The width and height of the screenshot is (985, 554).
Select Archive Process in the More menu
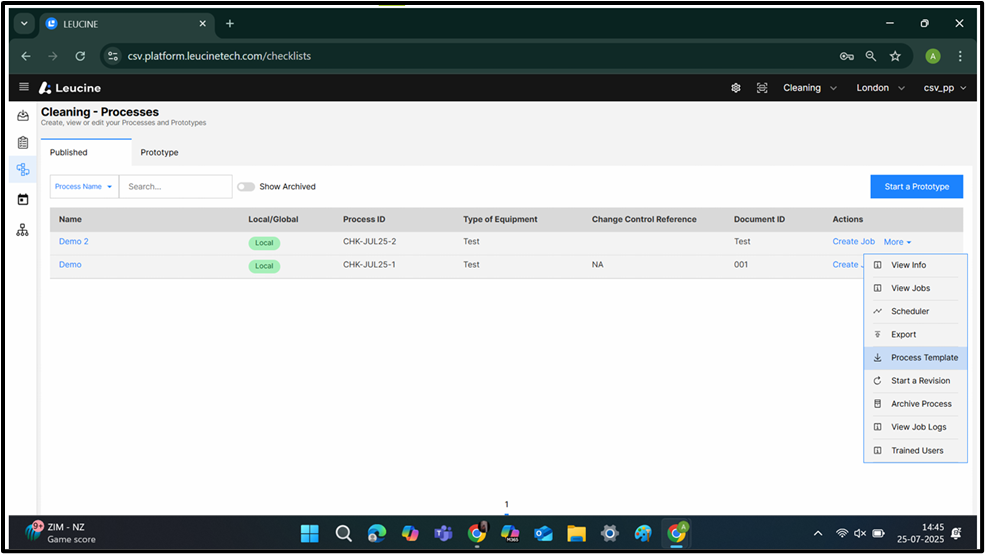[x=920, y=404]
